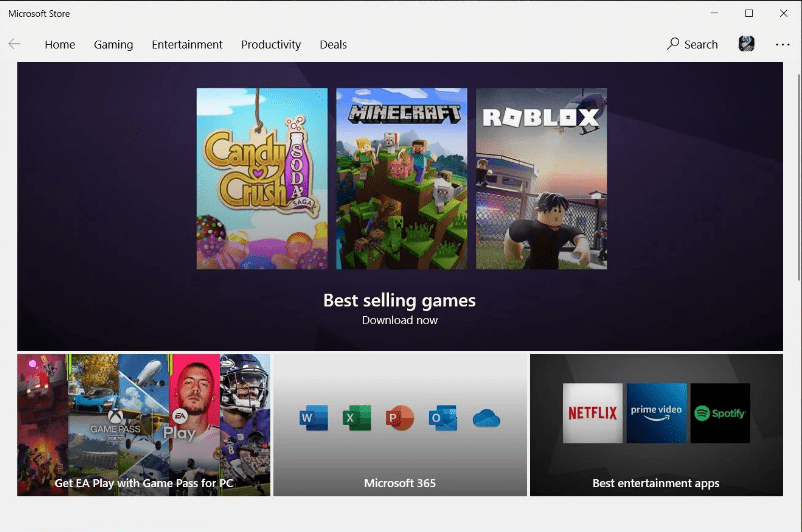Open the Entertainment tab

187,45
